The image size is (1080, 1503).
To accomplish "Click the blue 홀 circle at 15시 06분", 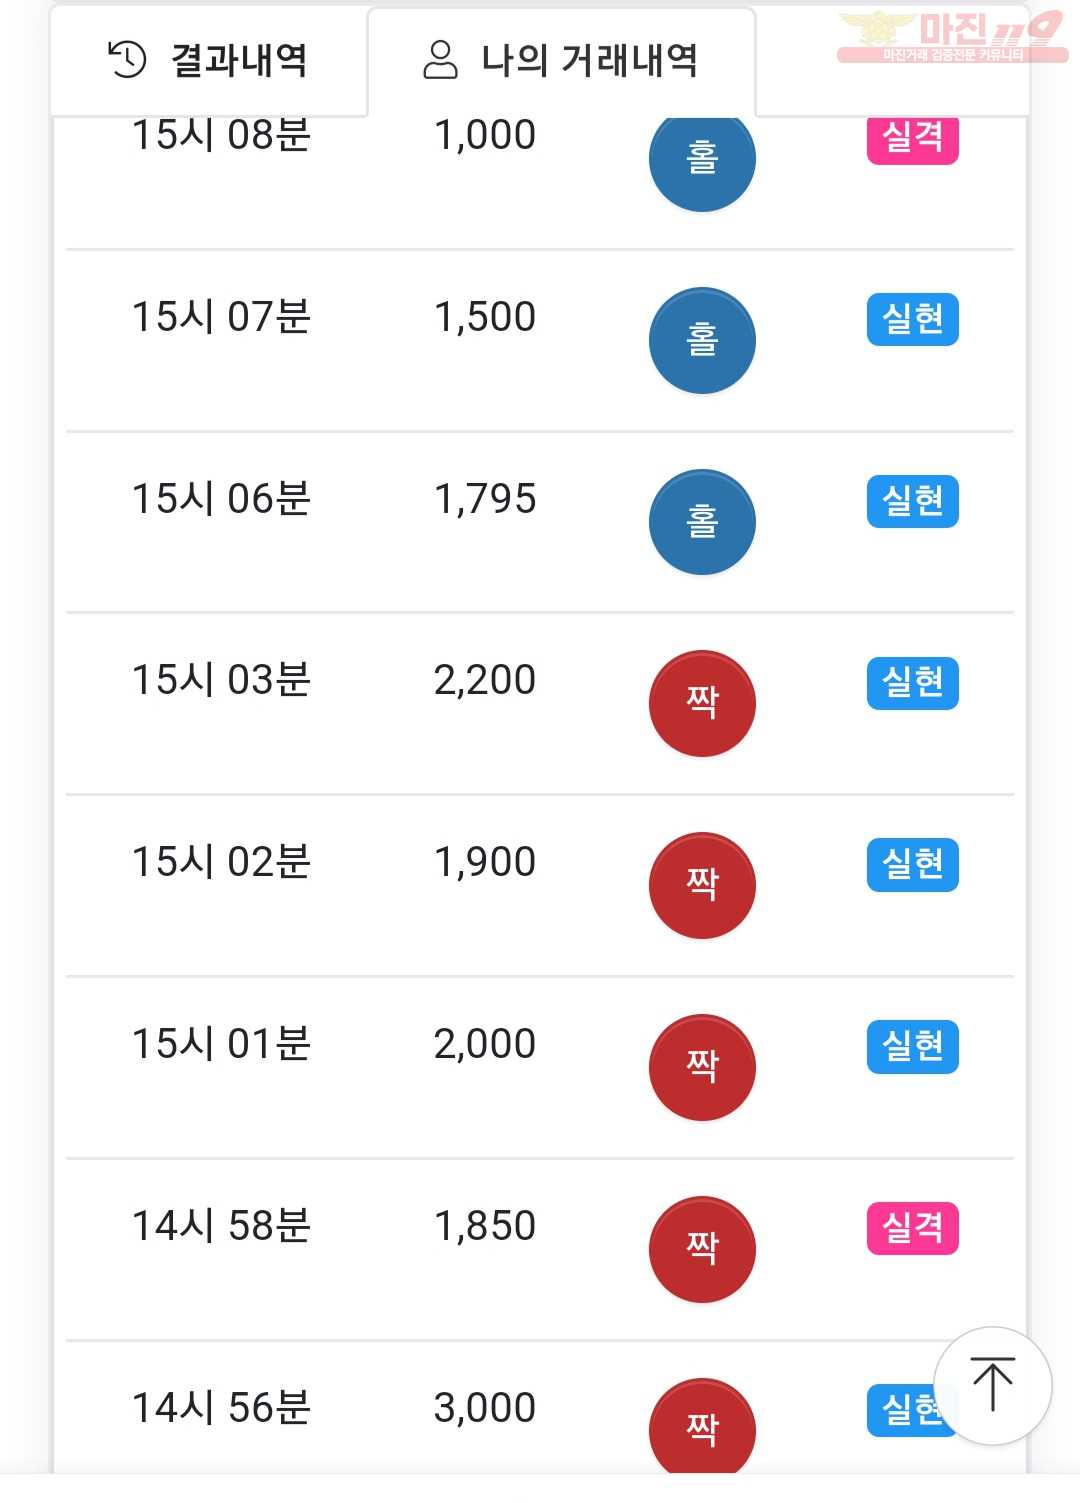I will 702,522.
